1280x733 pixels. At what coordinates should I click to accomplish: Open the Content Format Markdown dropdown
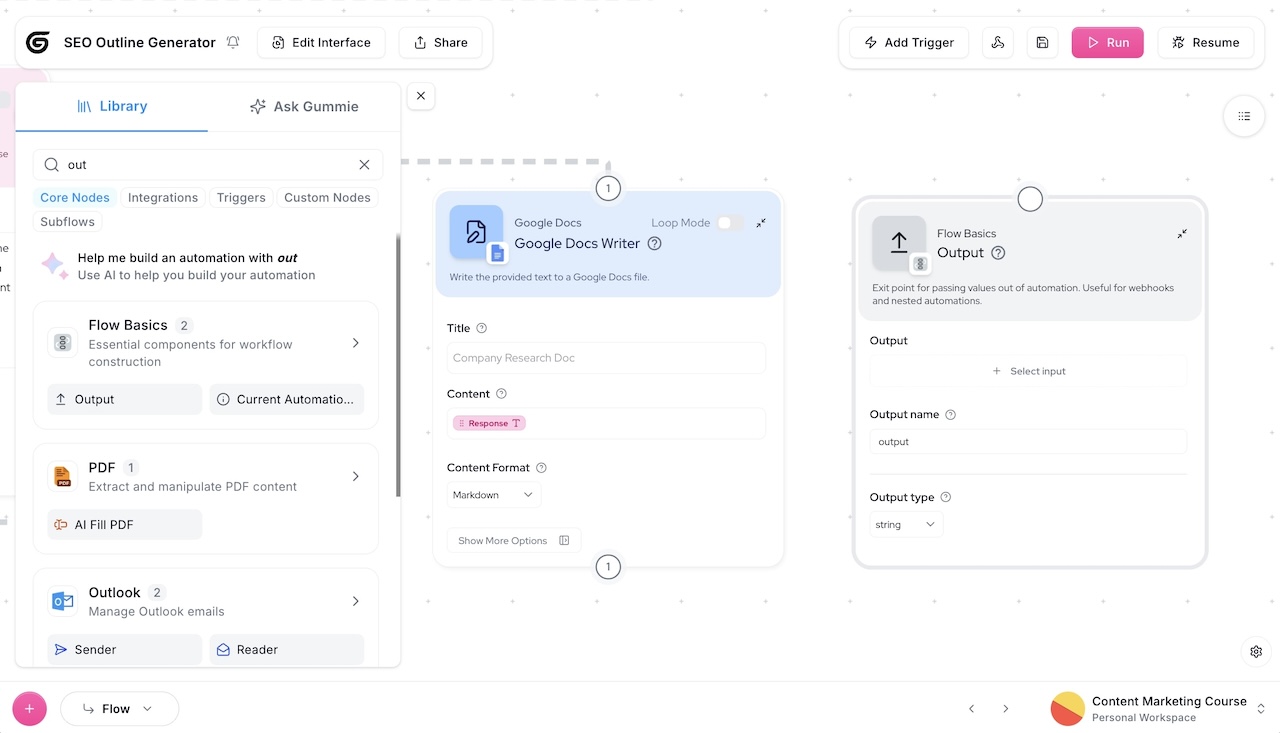pos(494,495)
